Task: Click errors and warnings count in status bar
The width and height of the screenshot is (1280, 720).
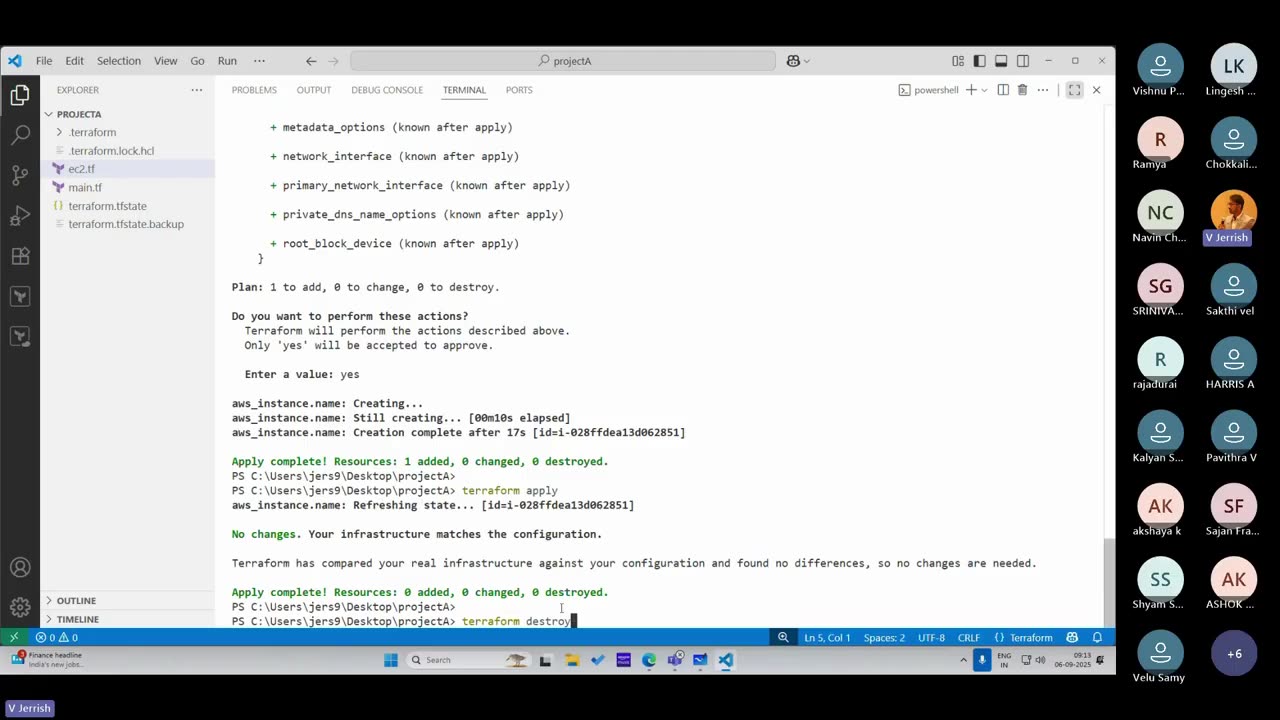Action: click(x=57, y=637)
